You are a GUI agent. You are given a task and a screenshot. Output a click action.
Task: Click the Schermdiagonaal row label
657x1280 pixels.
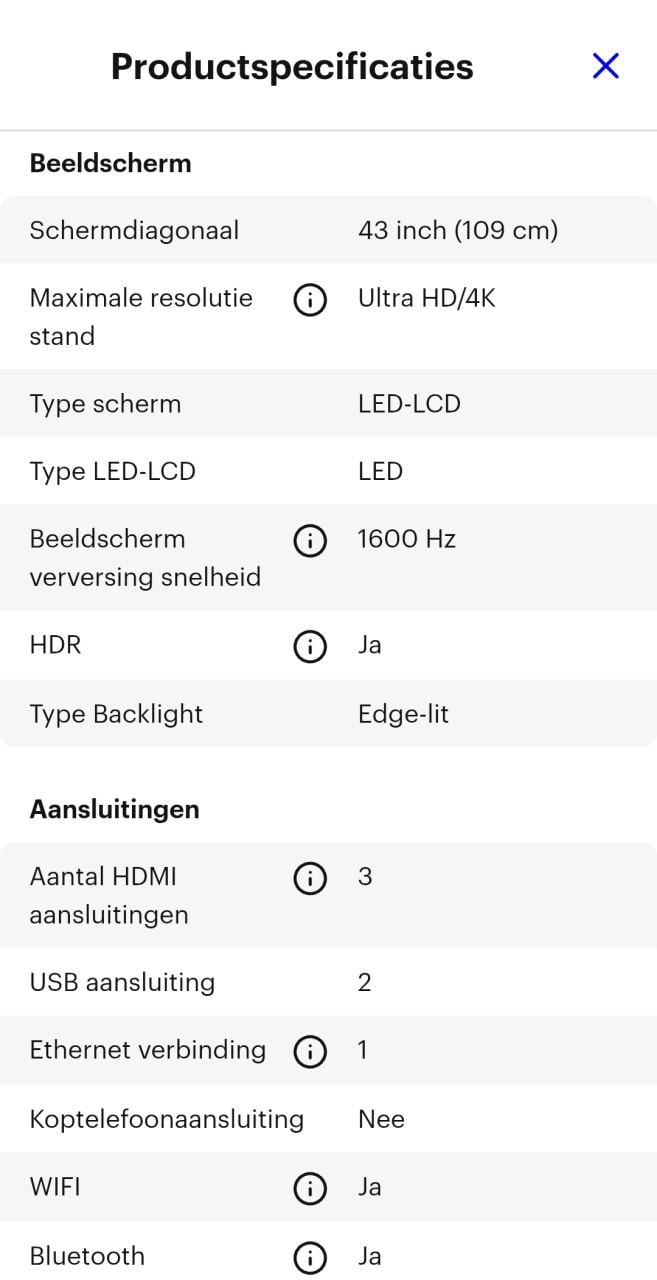coord(134,231)
